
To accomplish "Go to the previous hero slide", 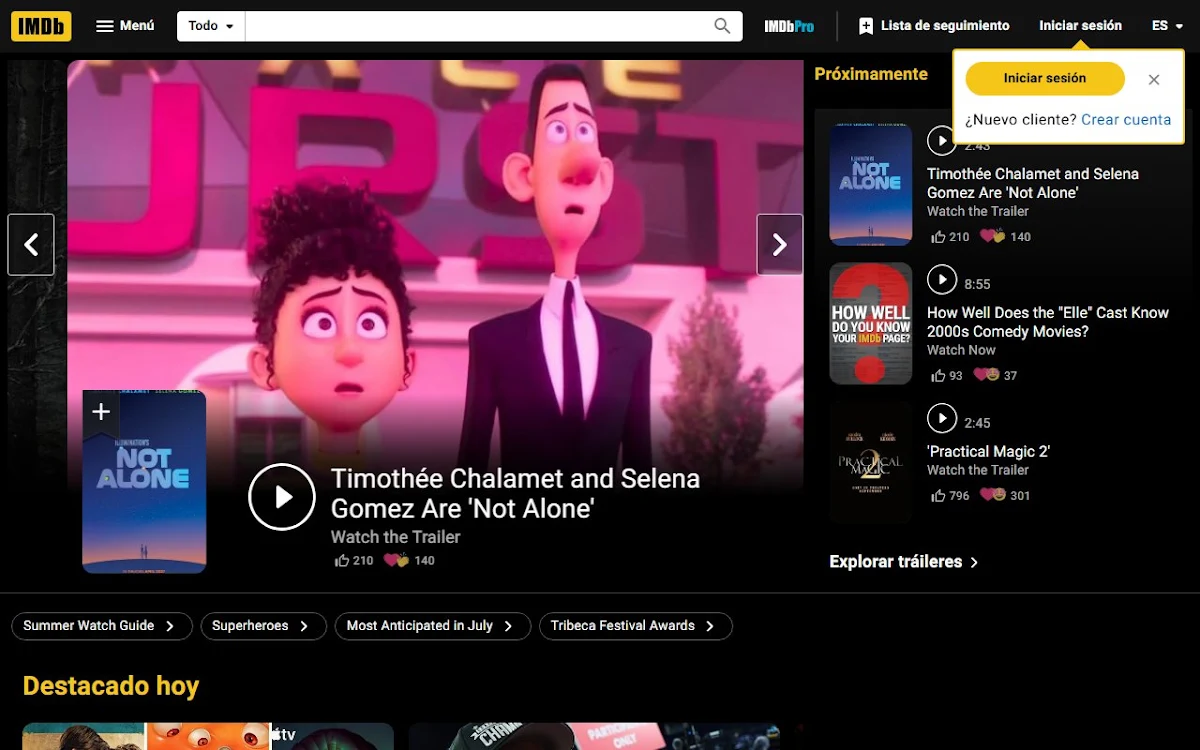I will coord(31,244).
